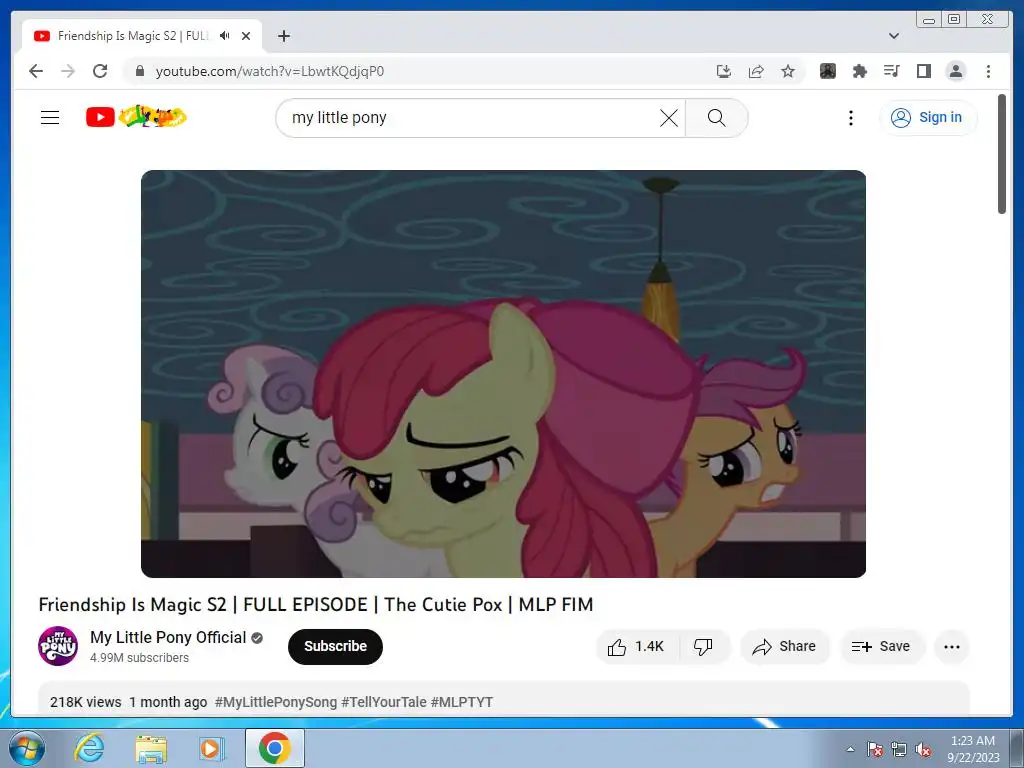Open the clock showing 1:23 AM

[973, 749]
